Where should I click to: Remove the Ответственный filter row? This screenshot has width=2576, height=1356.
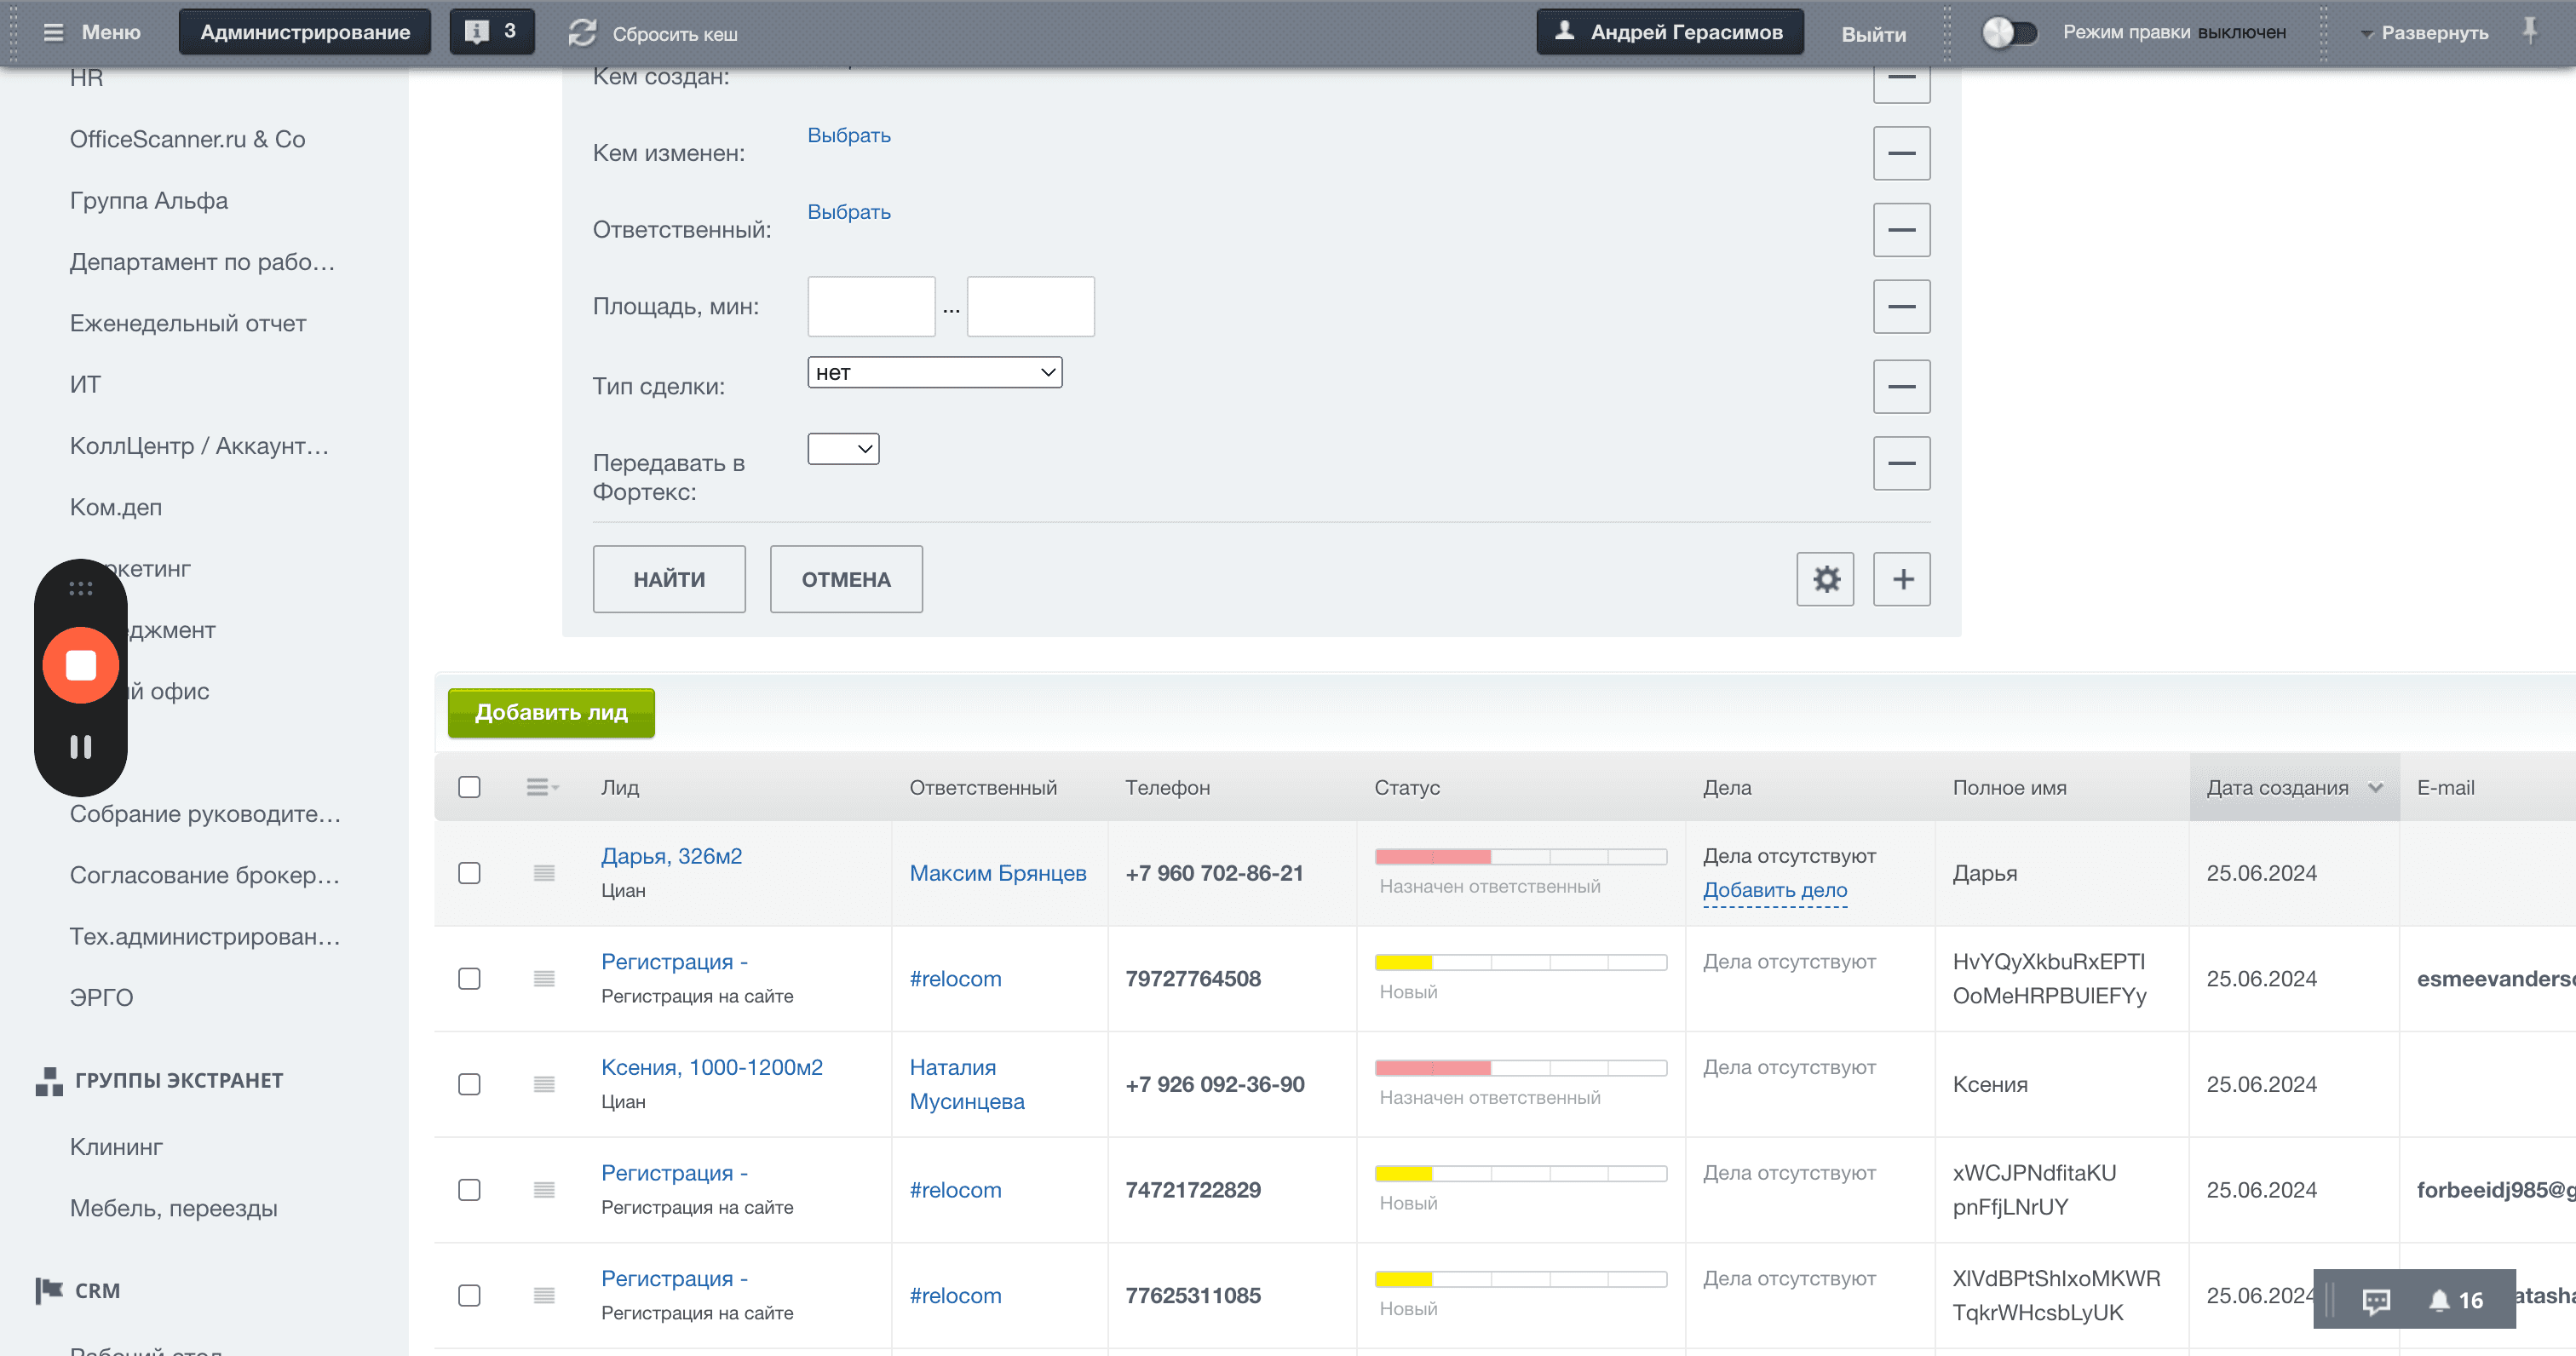tap(1902, 230)
